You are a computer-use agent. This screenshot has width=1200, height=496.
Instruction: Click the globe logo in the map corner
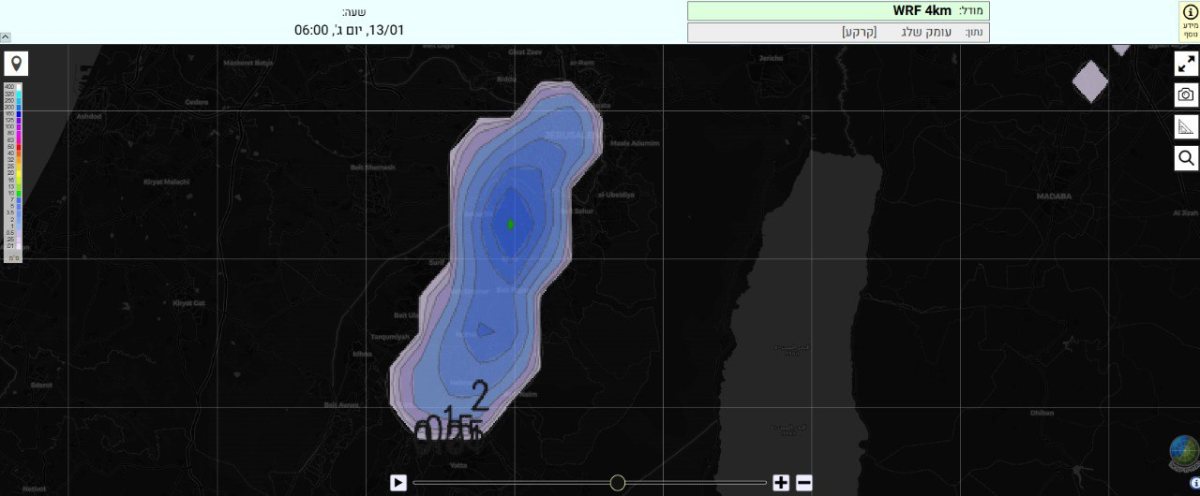pos(1184,453)
